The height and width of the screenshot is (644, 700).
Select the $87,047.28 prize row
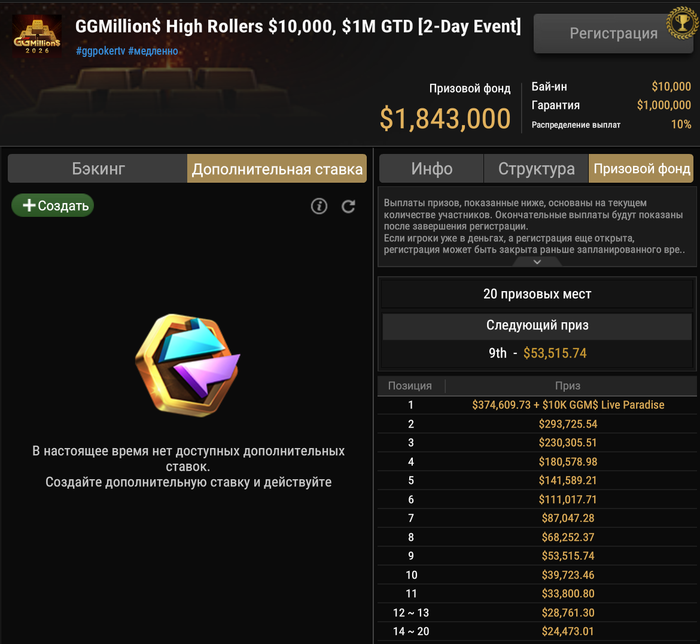coord(537,518)
